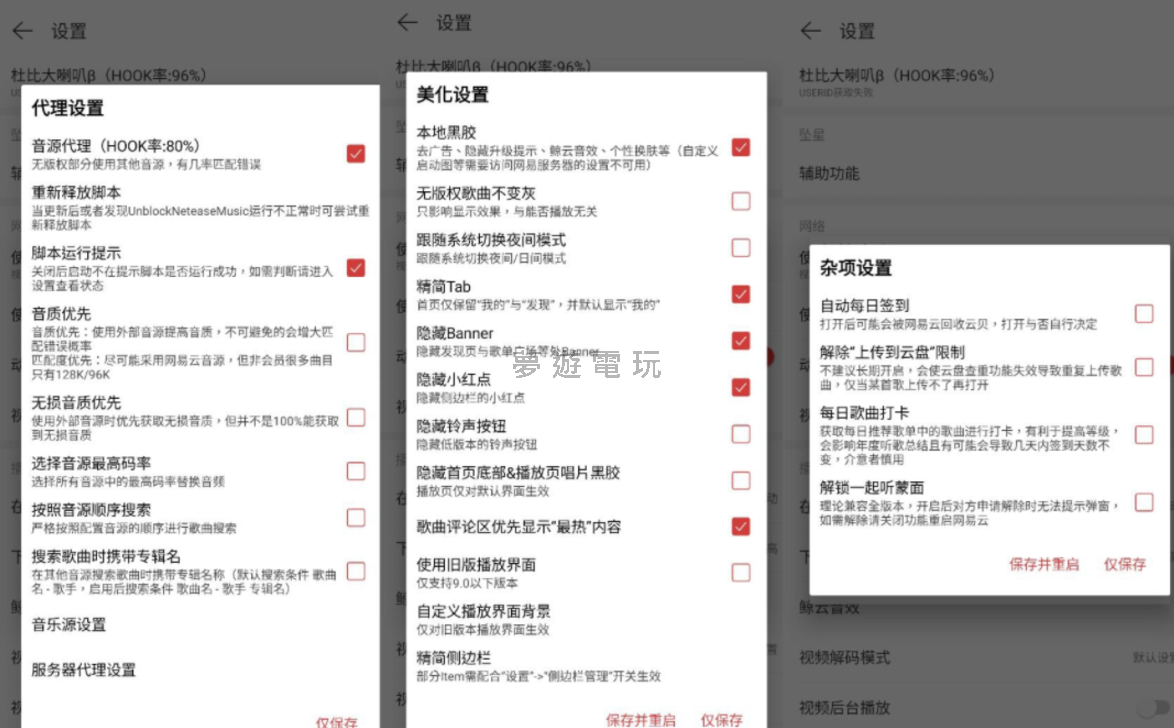Tap back arrow on the 杂项设置 screen
The image size is (1174, 728).
click(x=810, y=31)
